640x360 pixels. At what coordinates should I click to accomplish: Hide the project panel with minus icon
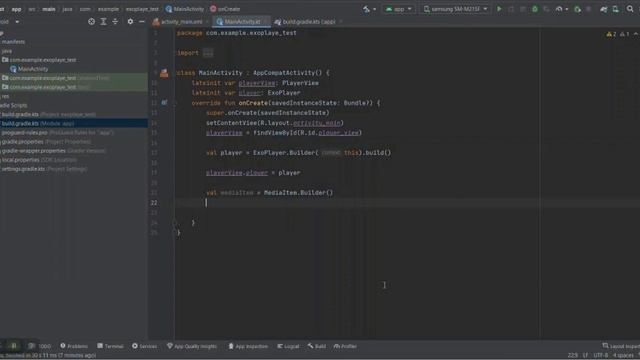(x=142, y=22)
